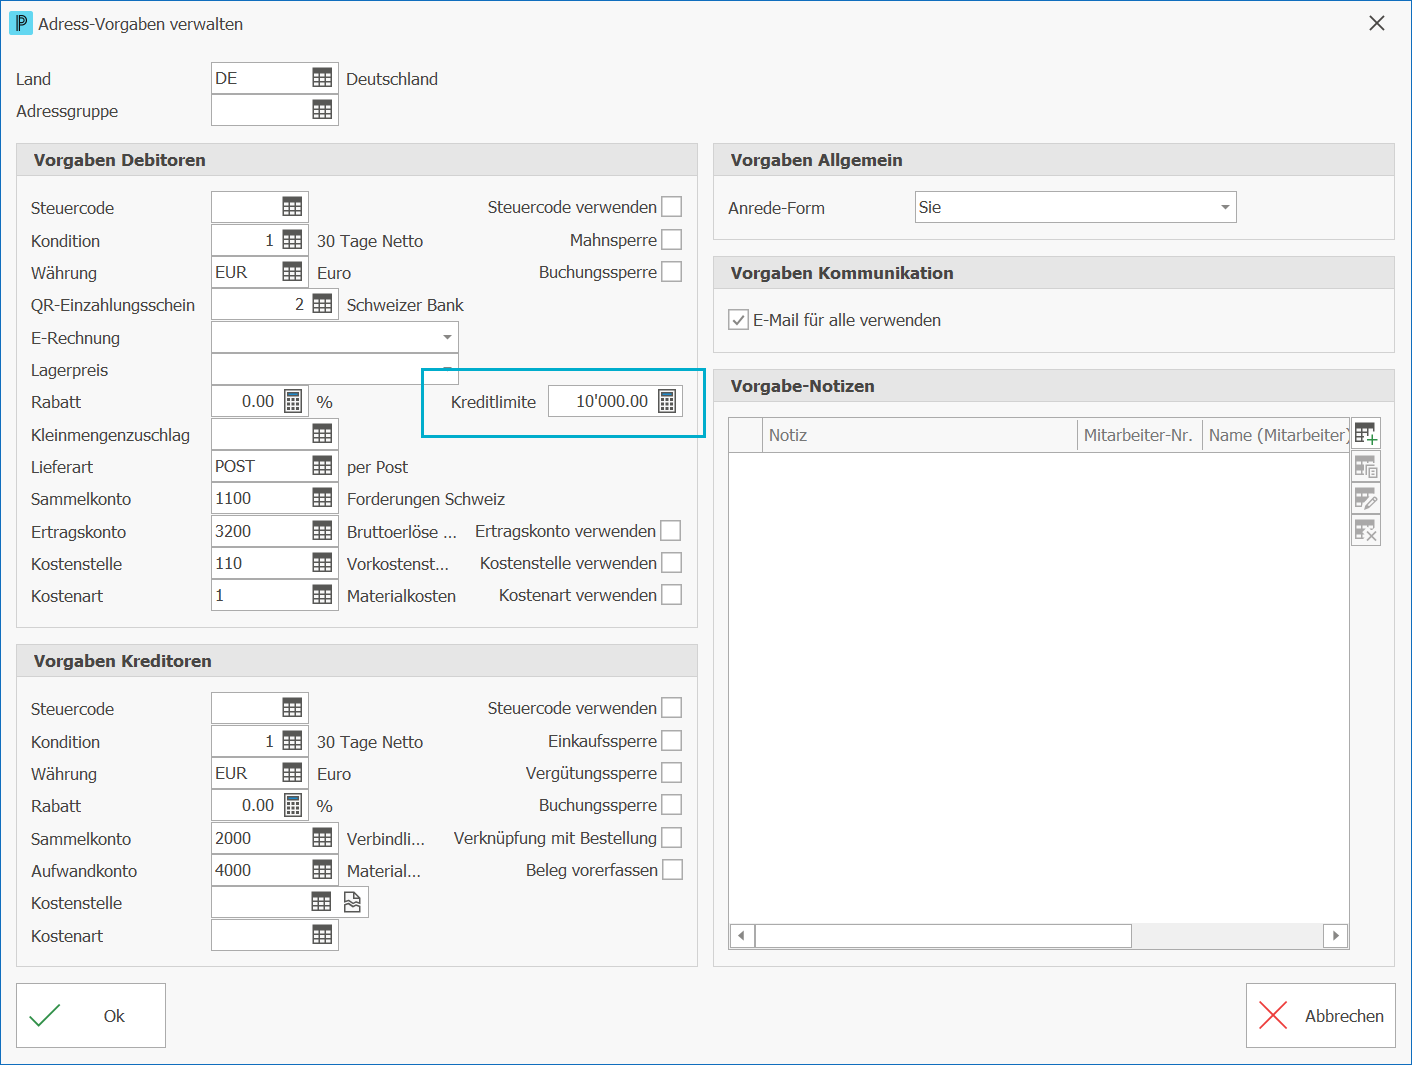Screen dimensions: 1412x1065
Task: Open Kreditoren Sammelkonto lookup icon
Action: coord(322,838)
